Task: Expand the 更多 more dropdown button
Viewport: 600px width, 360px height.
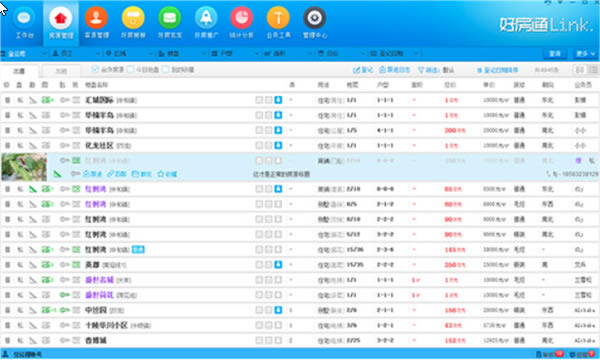Action: (x=585, y=54)
